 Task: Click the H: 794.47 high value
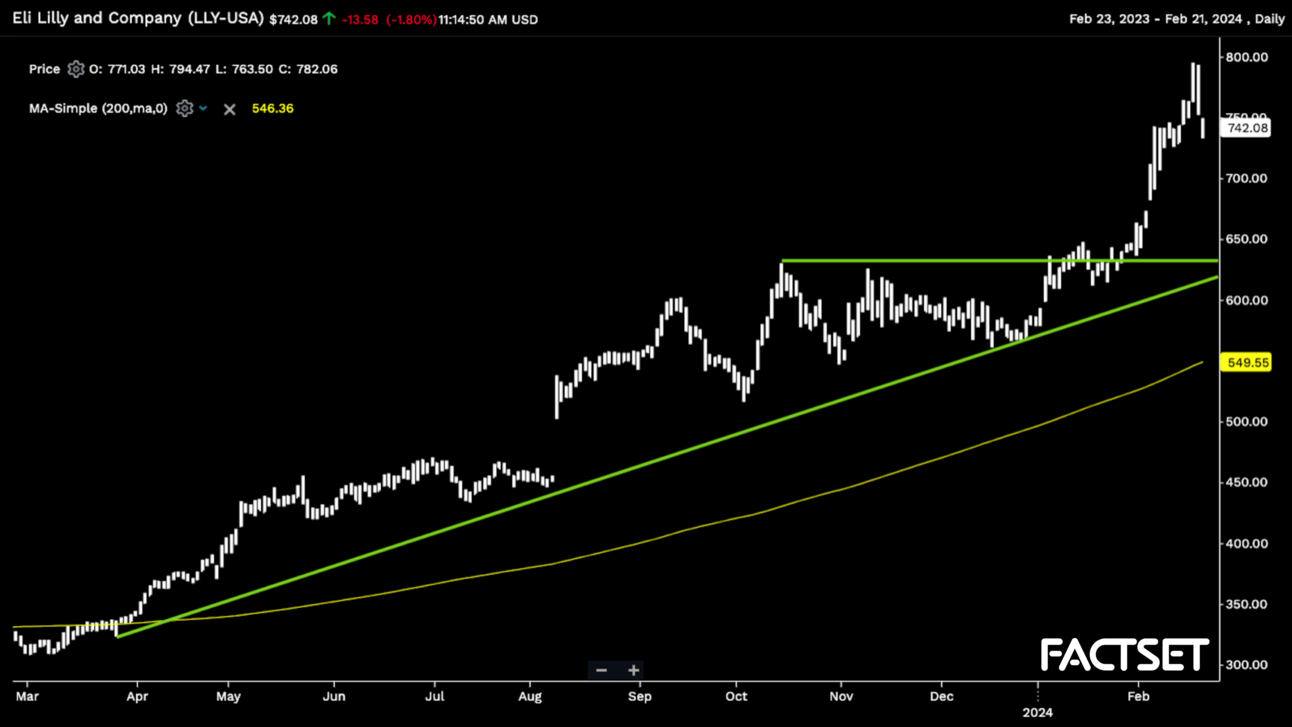(x=181, y=69)
